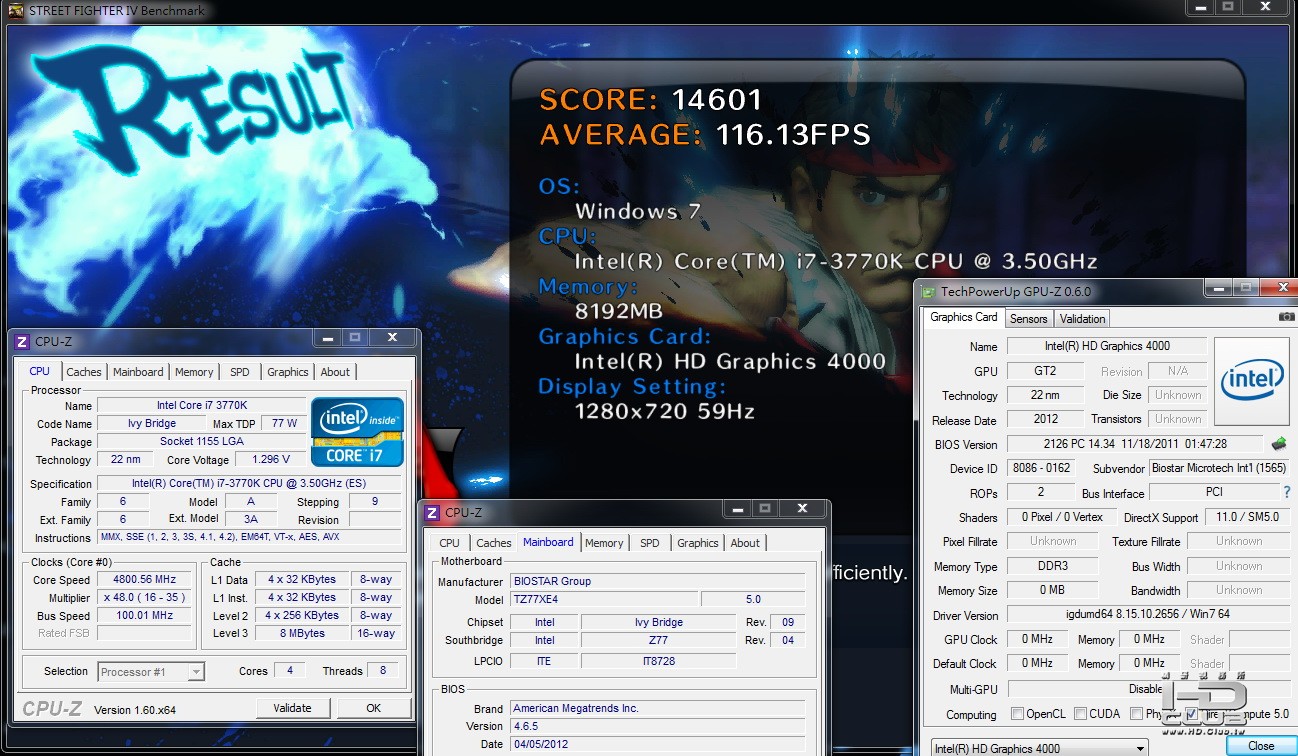Click the Street Fighter IV title bar icon
Screen dimensions: 1298x756
15,11
